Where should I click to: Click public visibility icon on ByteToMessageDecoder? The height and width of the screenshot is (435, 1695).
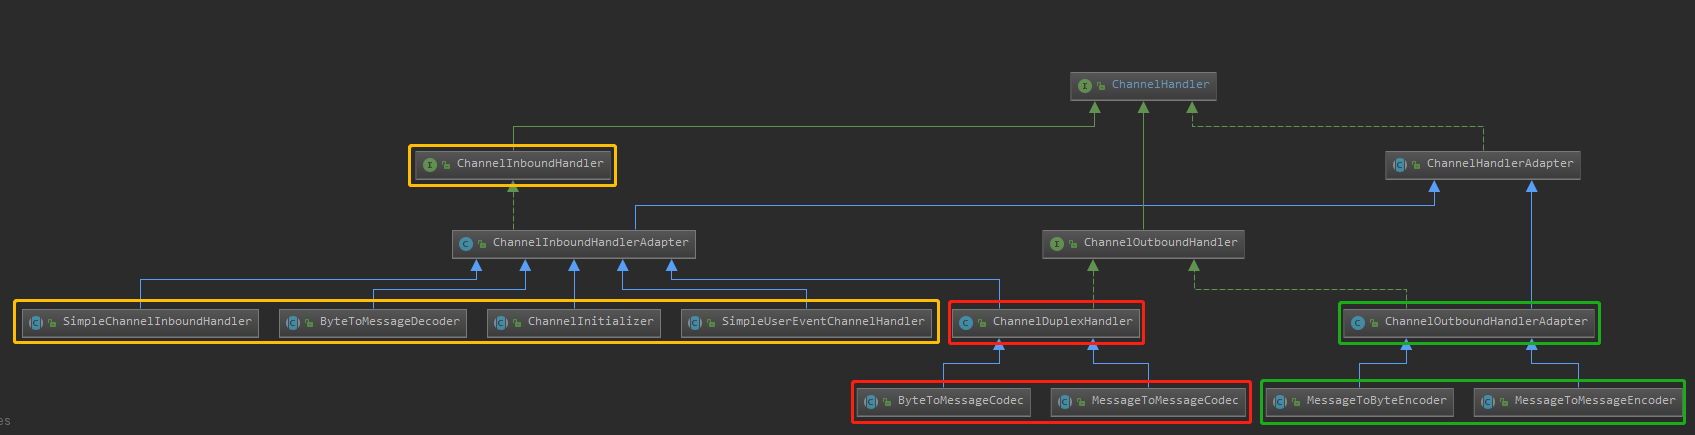click(309, 324)
